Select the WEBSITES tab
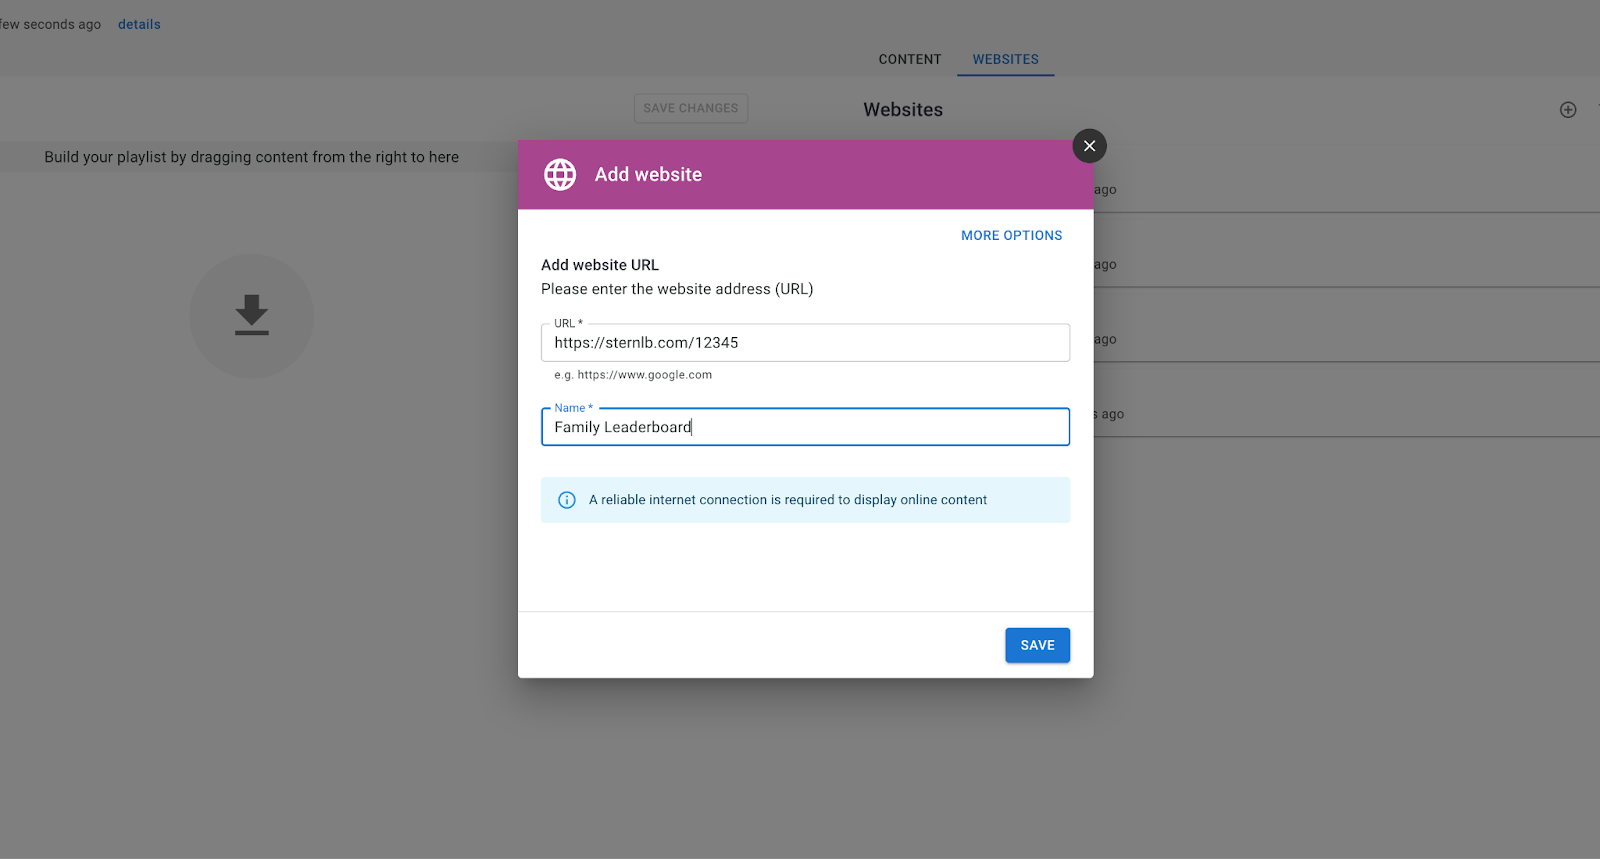The width and height of the screenshot is (1600, 859). (x=1005, y=59)
